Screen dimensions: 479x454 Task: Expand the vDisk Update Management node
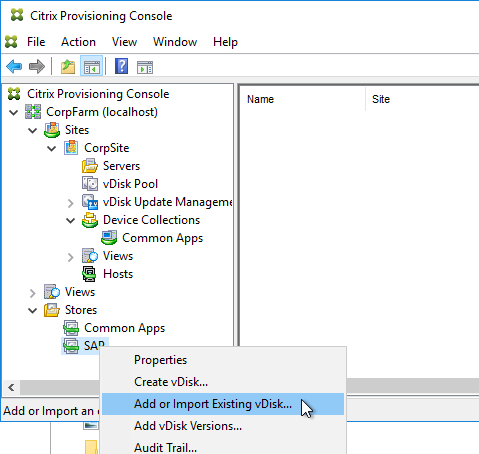(70, 202)
